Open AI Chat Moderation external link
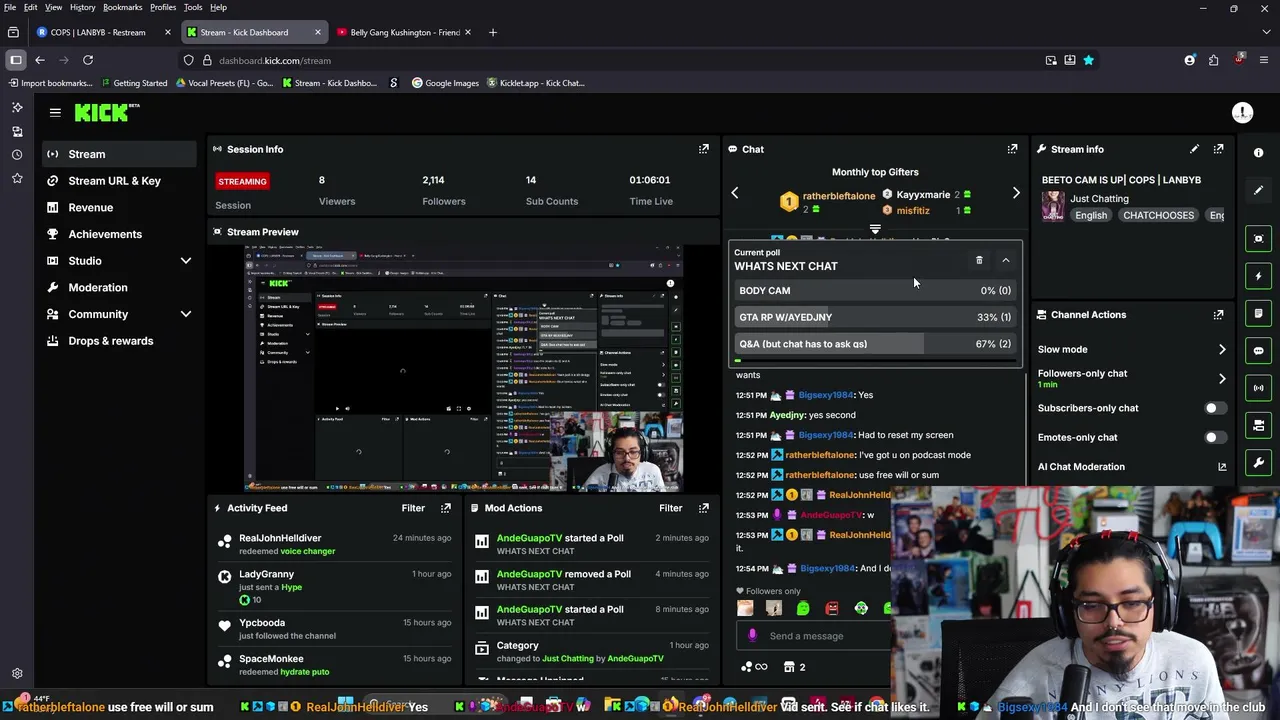Image resolution: width=1280 pixels, height=720 pixels. pyautogui.click(x=1221, y=467)
